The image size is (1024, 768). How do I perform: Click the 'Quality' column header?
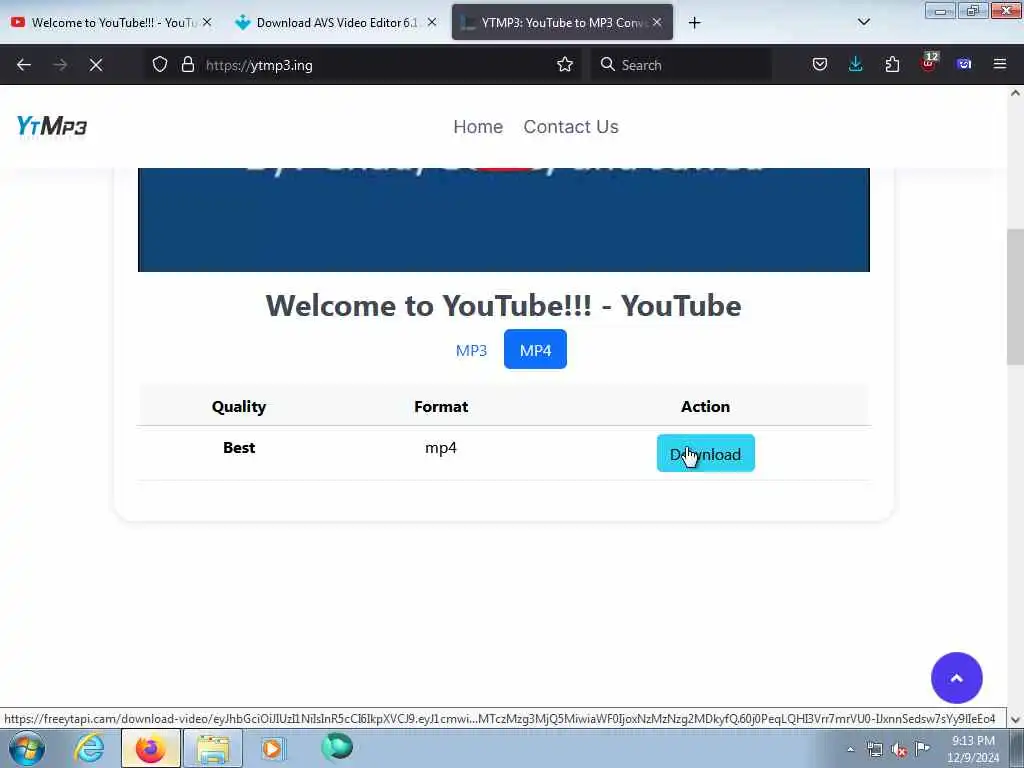pyautogui.click(x=239, y=406)
